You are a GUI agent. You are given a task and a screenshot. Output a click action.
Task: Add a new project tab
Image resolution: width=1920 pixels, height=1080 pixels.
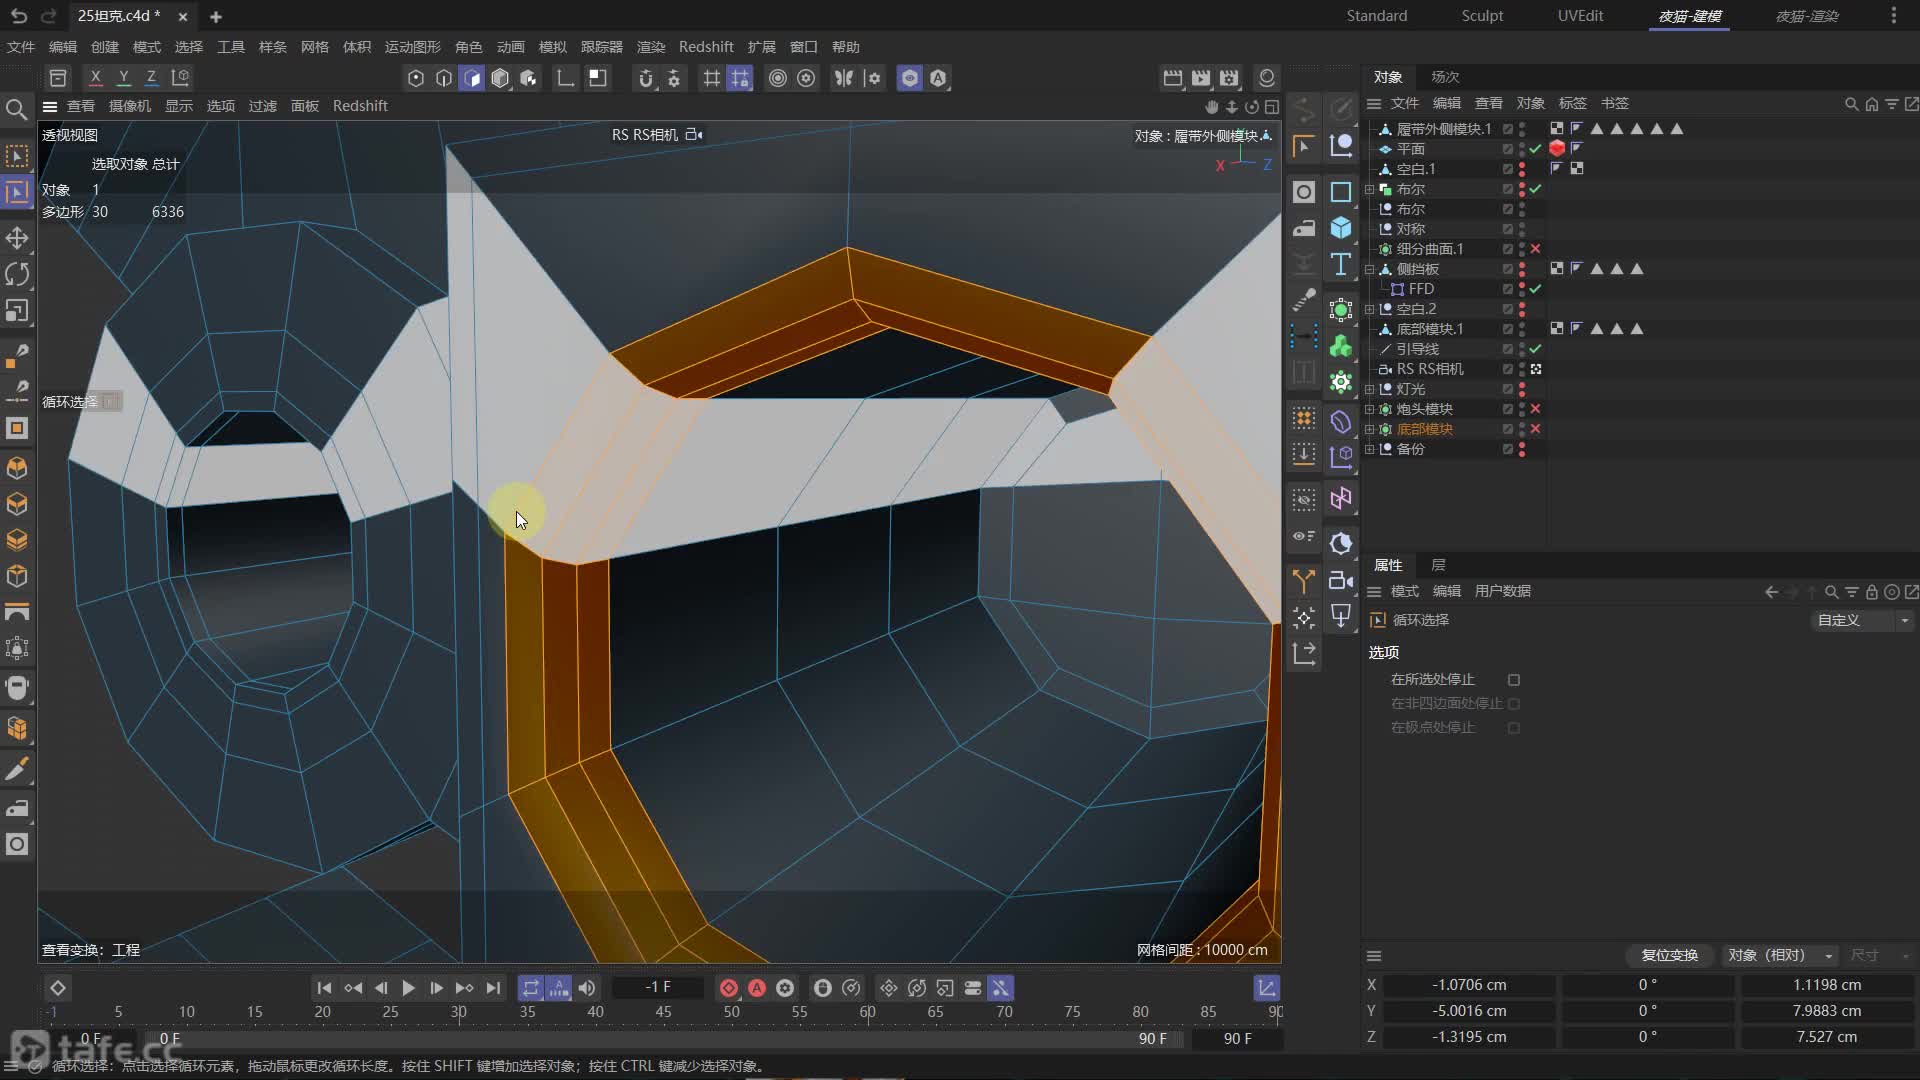click(x=215, y=16)
